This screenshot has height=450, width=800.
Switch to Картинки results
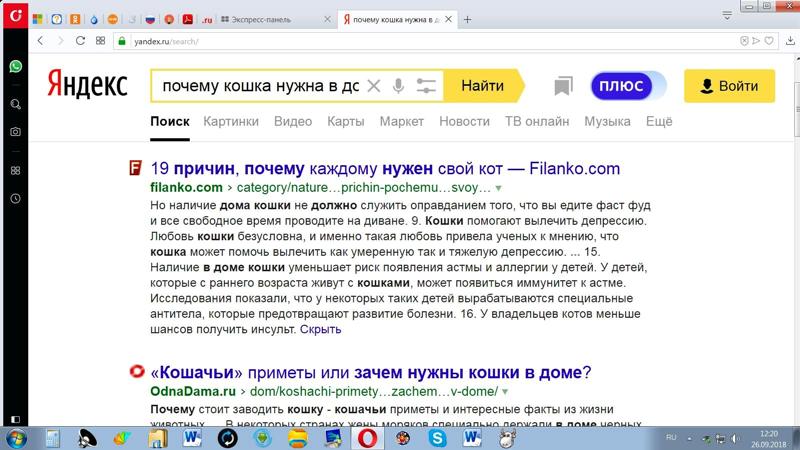(231, 121)
